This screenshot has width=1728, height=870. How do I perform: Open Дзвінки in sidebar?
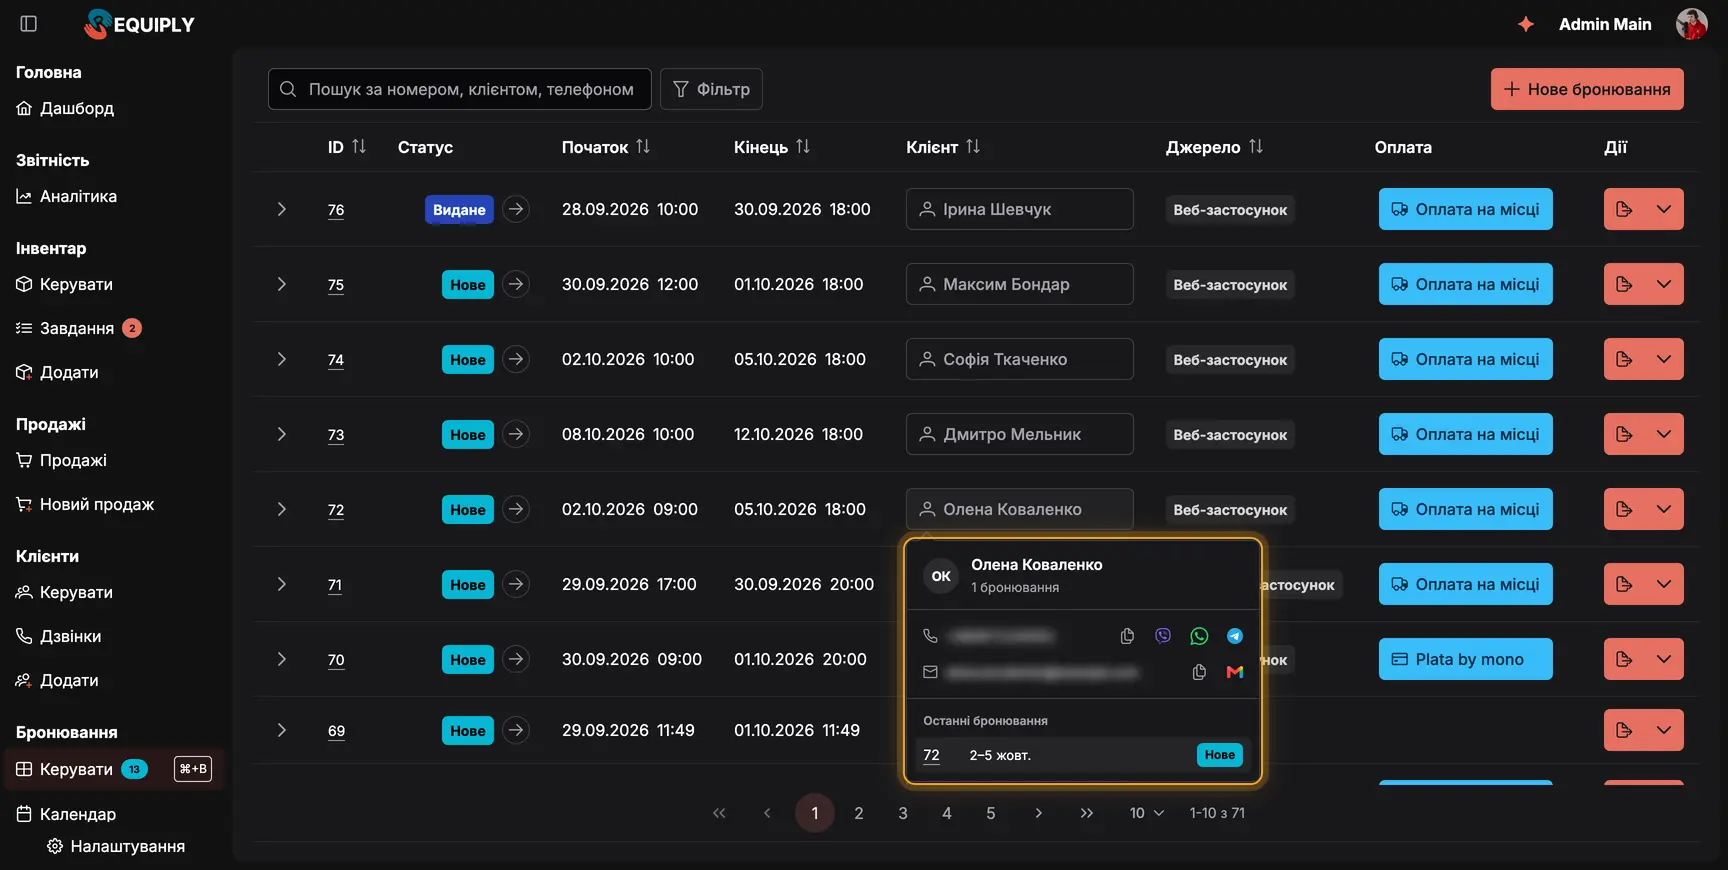point(58,636)
